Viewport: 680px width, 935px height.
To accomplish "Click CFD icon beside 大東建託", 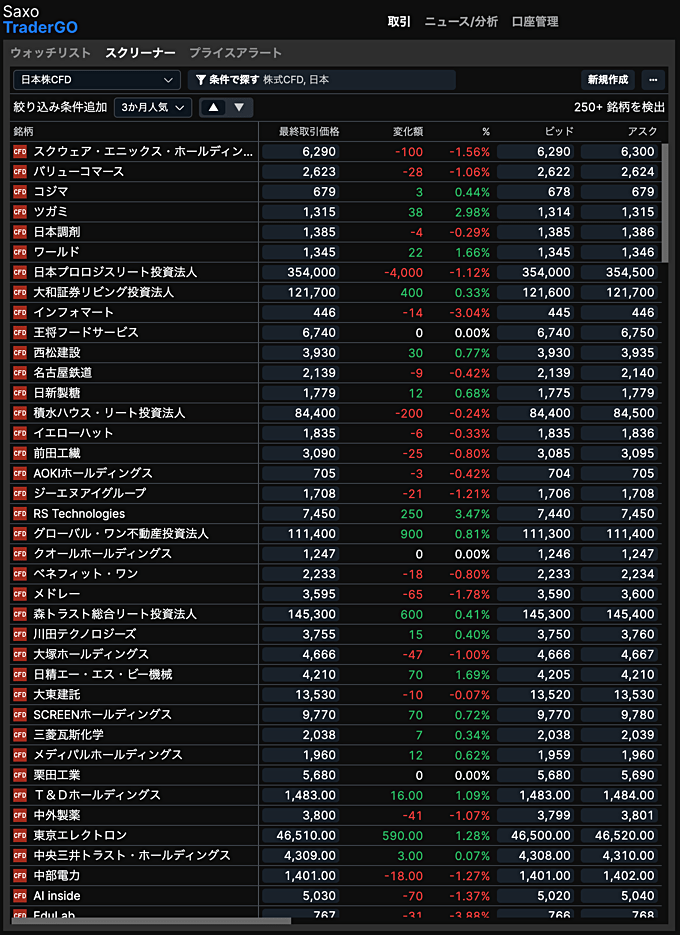I will 20,695.
